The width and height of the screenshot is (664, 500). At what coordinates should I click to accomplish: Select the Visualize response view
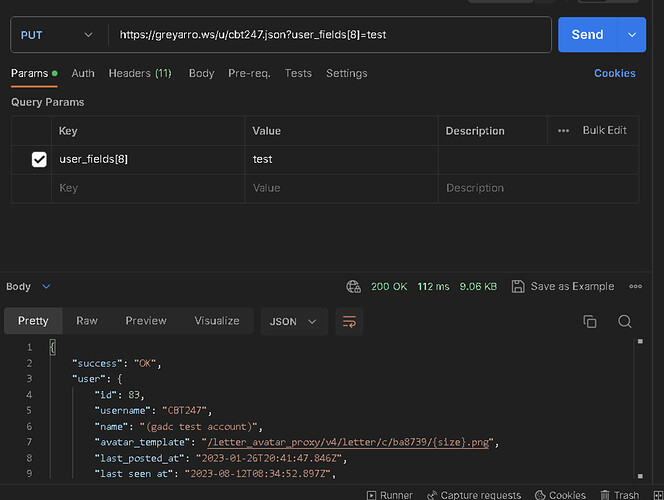tap(217, 321)
